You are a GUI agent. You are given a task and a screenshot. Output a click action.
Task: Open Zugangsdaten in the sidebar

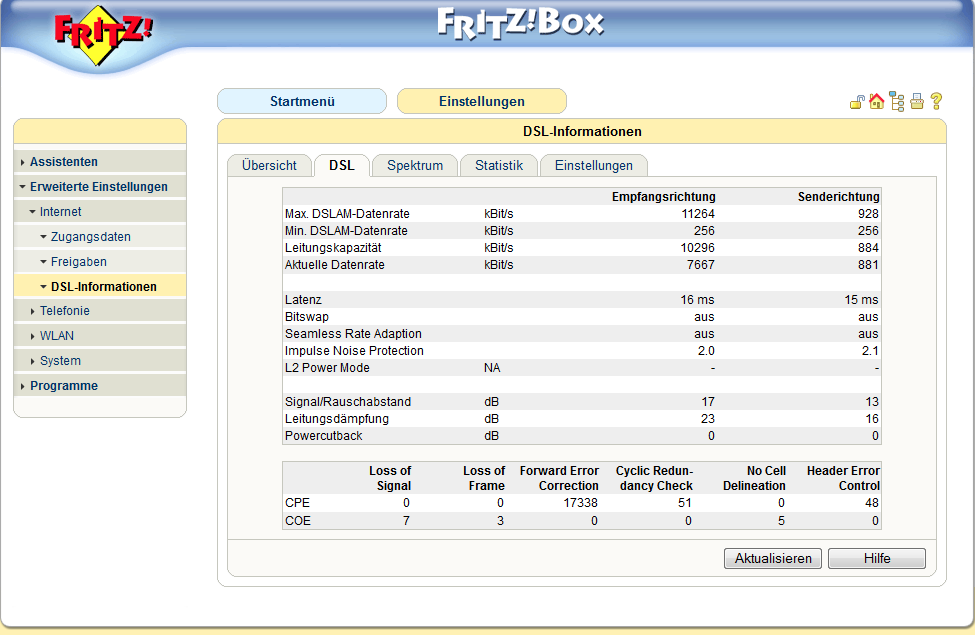(x=99, y=236)
